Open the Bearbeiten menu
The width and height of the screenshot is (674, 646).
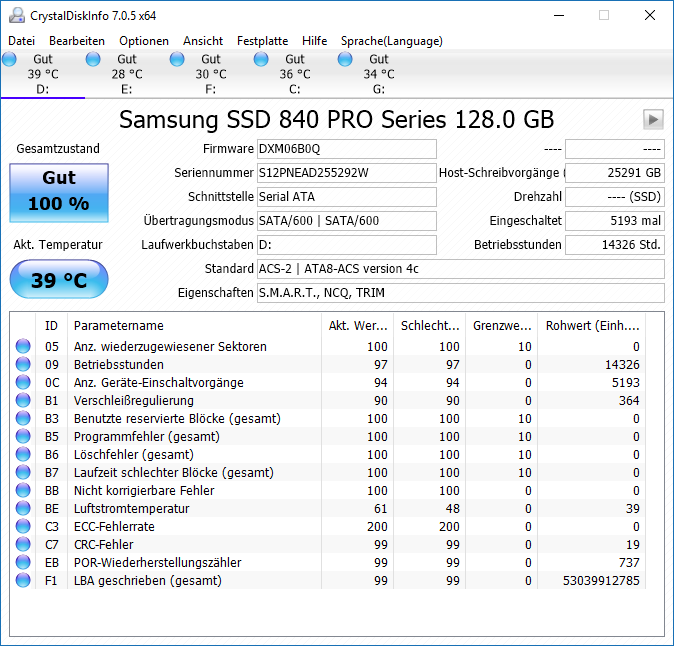coord(77,41)
